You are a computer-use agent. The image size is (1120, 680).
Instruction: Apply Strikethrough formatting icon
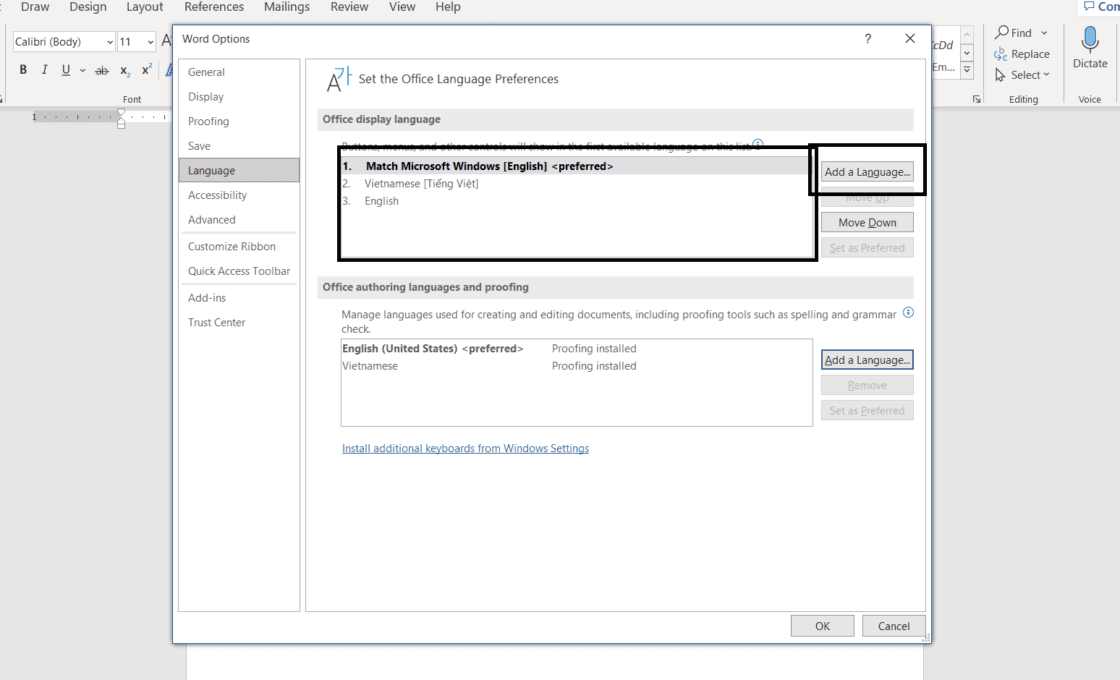pos(101,70)
